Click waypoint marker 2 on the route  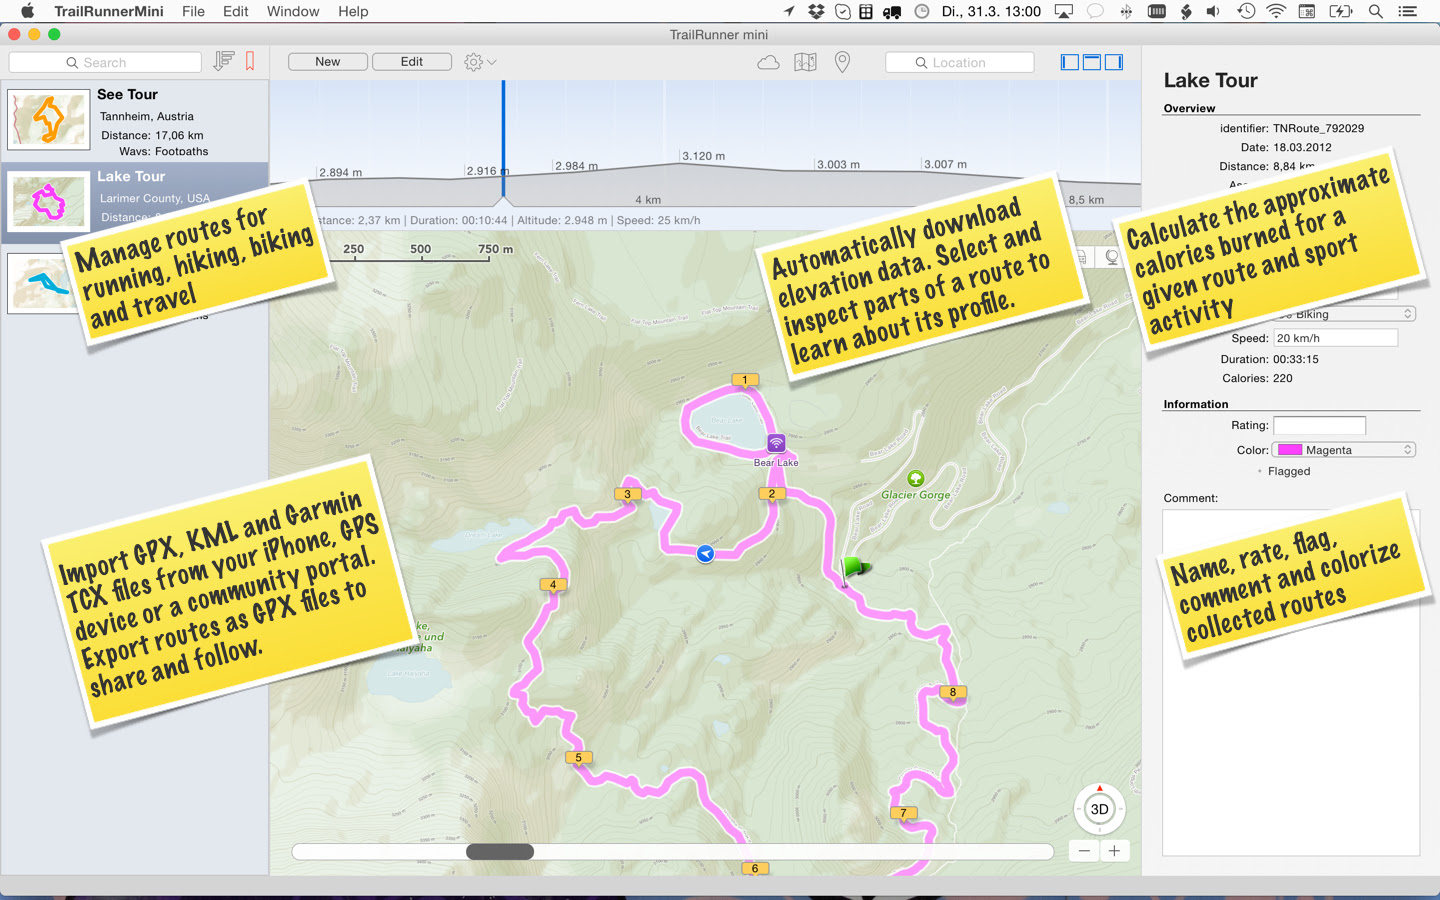(772, 494)
